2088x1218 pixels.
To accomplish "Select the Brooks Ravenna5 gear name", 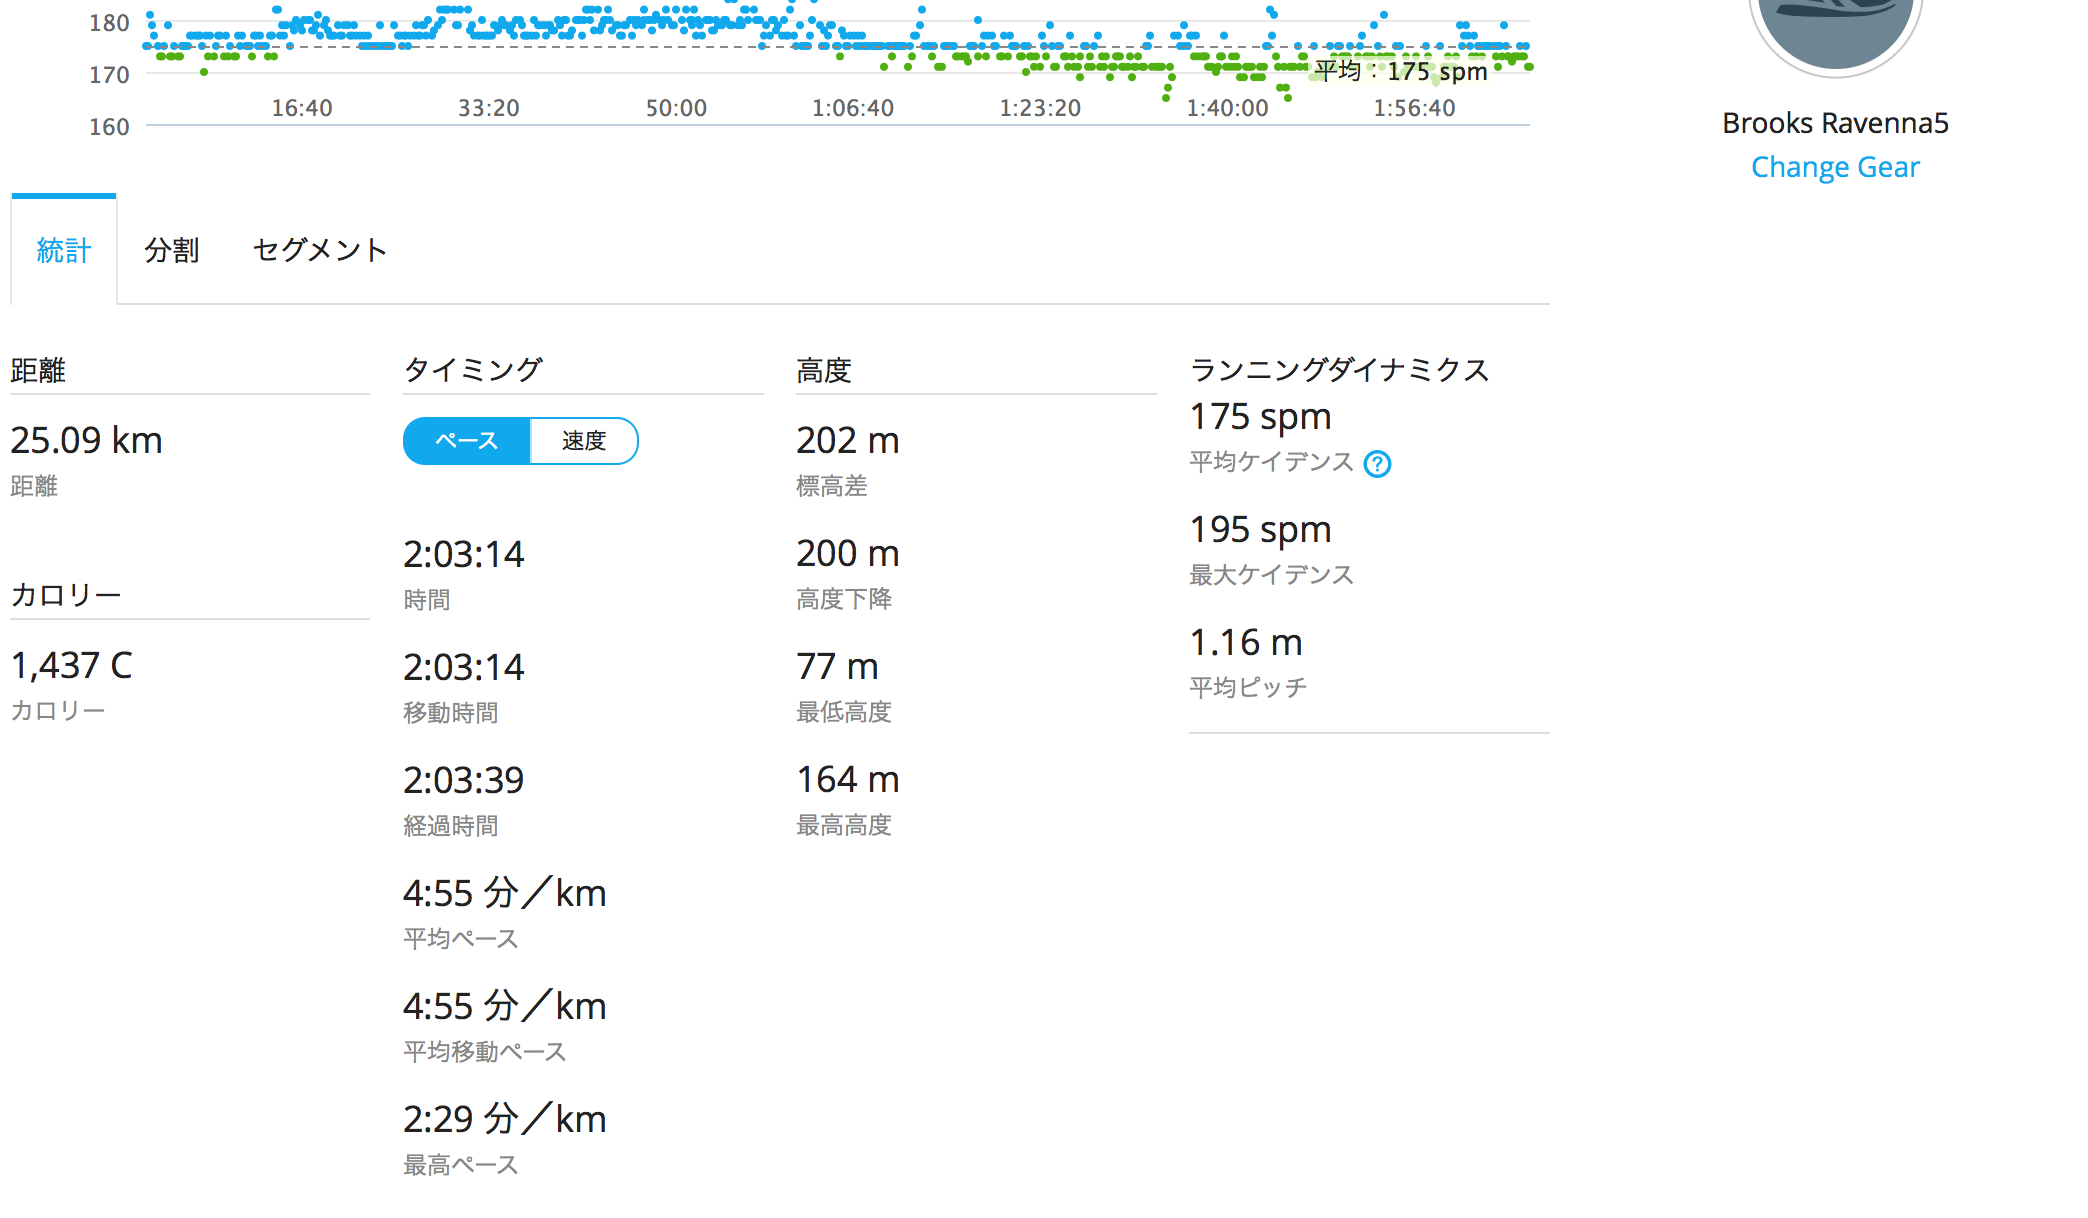I will [1835, 123].
